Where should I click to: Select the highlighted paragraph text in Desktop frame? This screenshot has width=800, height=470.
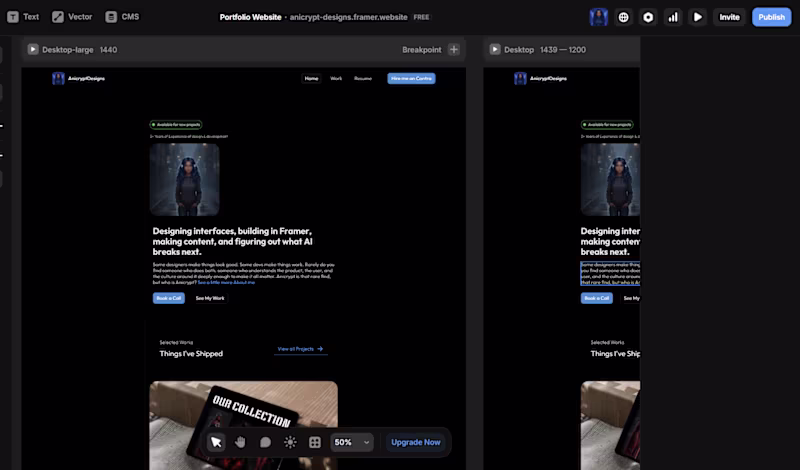pos(610,274)
